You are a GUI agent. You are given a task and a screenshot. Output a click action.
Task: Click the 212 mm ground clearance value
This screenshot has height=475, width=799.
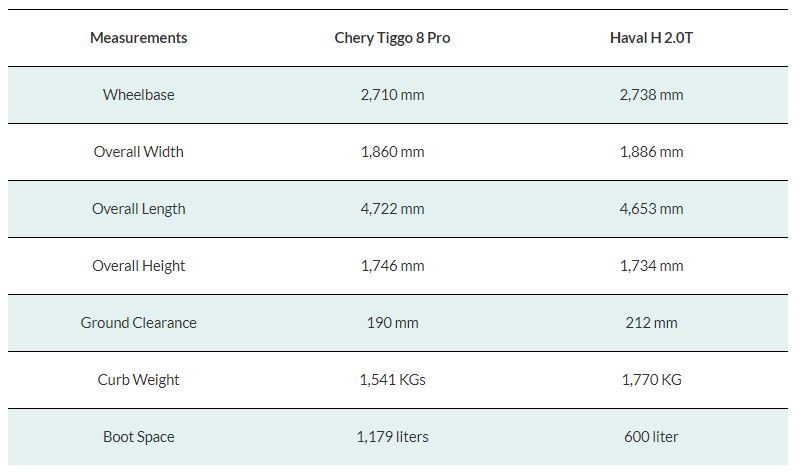pos(651,323)
